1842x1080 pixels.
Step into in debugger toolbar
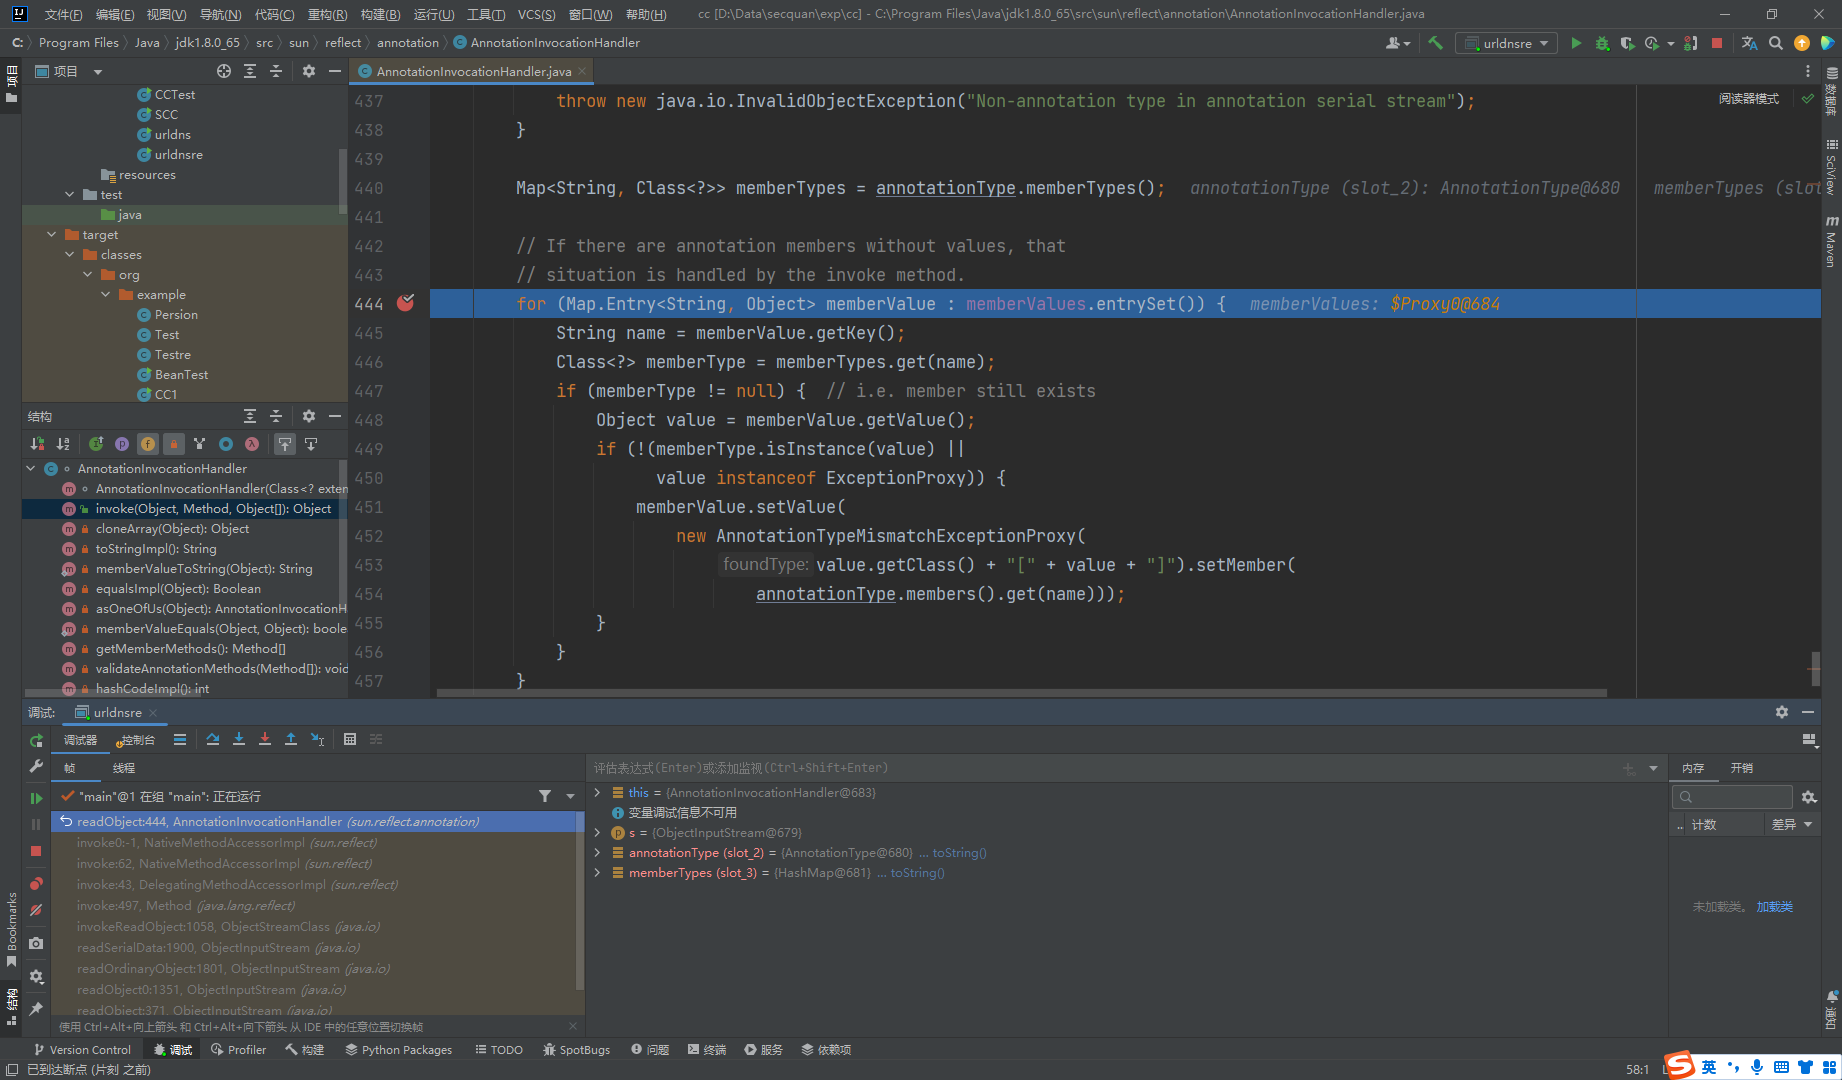point(239,739)
